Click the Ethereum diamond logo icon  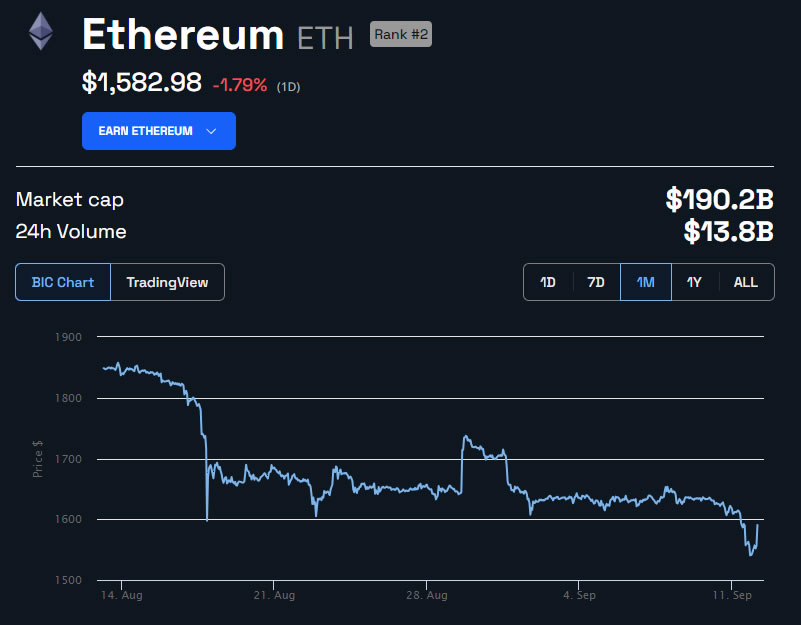point(41,32)
